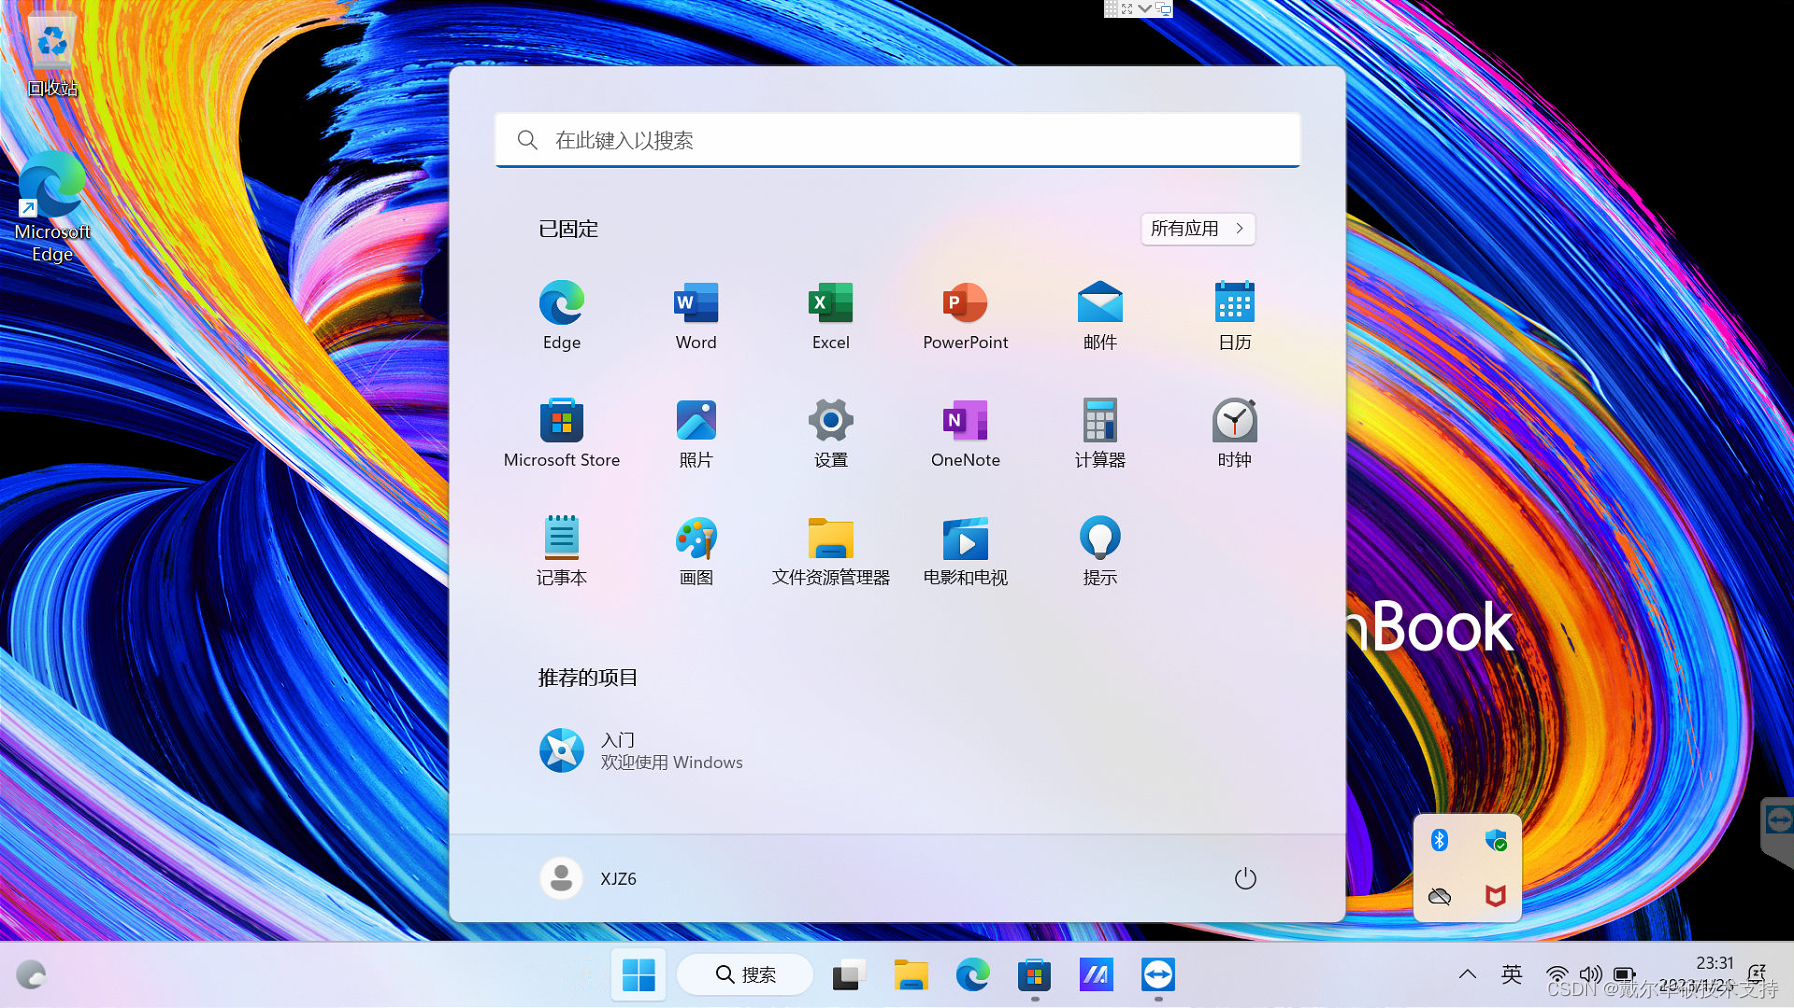The height and width of the screenshot is (1008, 1794).
Task: Launch OneNote from pinned apps
Action: [x=965, y=433]
